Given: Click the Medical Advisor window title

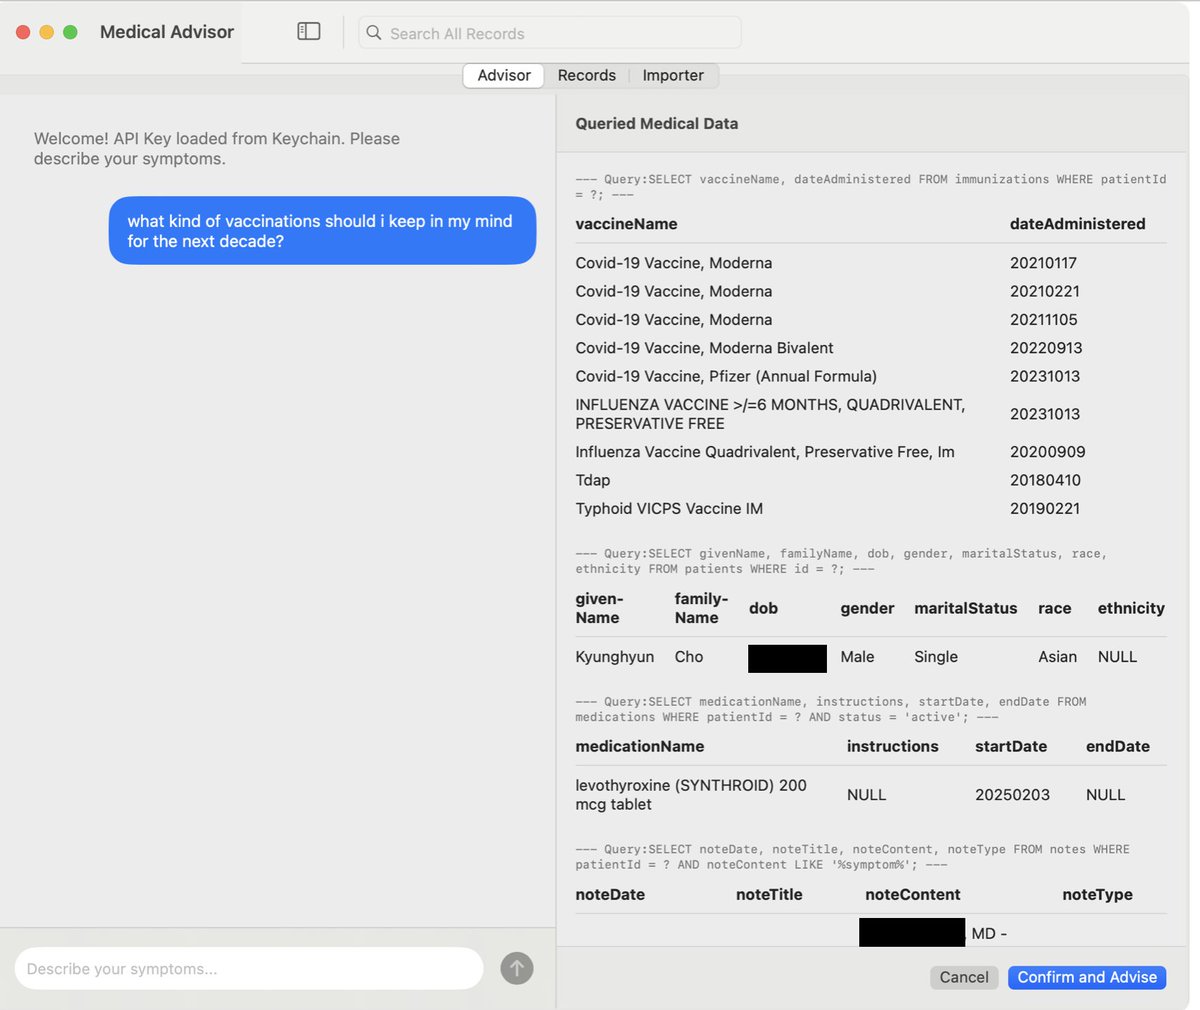Looking at the screenshot, I should (x=167, y=32).
